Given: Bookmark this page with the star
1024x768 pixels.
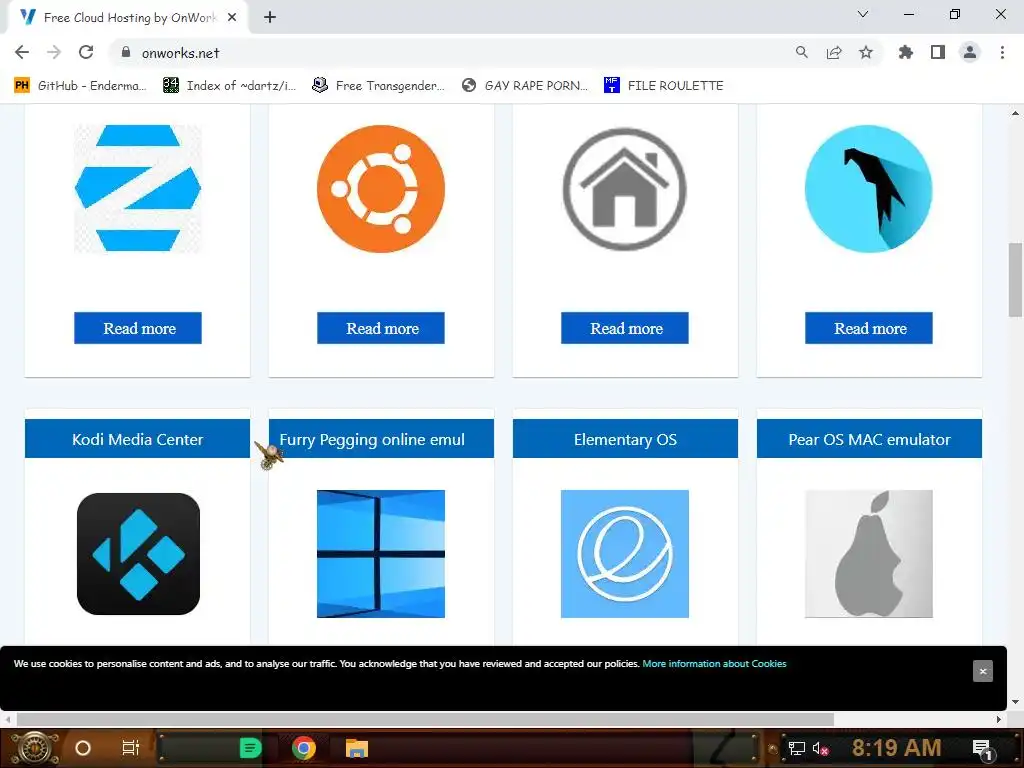Looking at the screenshot, I should [x=866, y=52].
